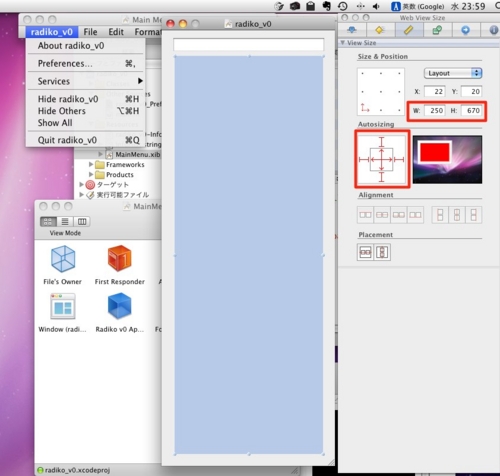Image resolution: width=500 pixels, height=476 pixels.
Task: Open the Format menu
Action: (x=148, y=32)
